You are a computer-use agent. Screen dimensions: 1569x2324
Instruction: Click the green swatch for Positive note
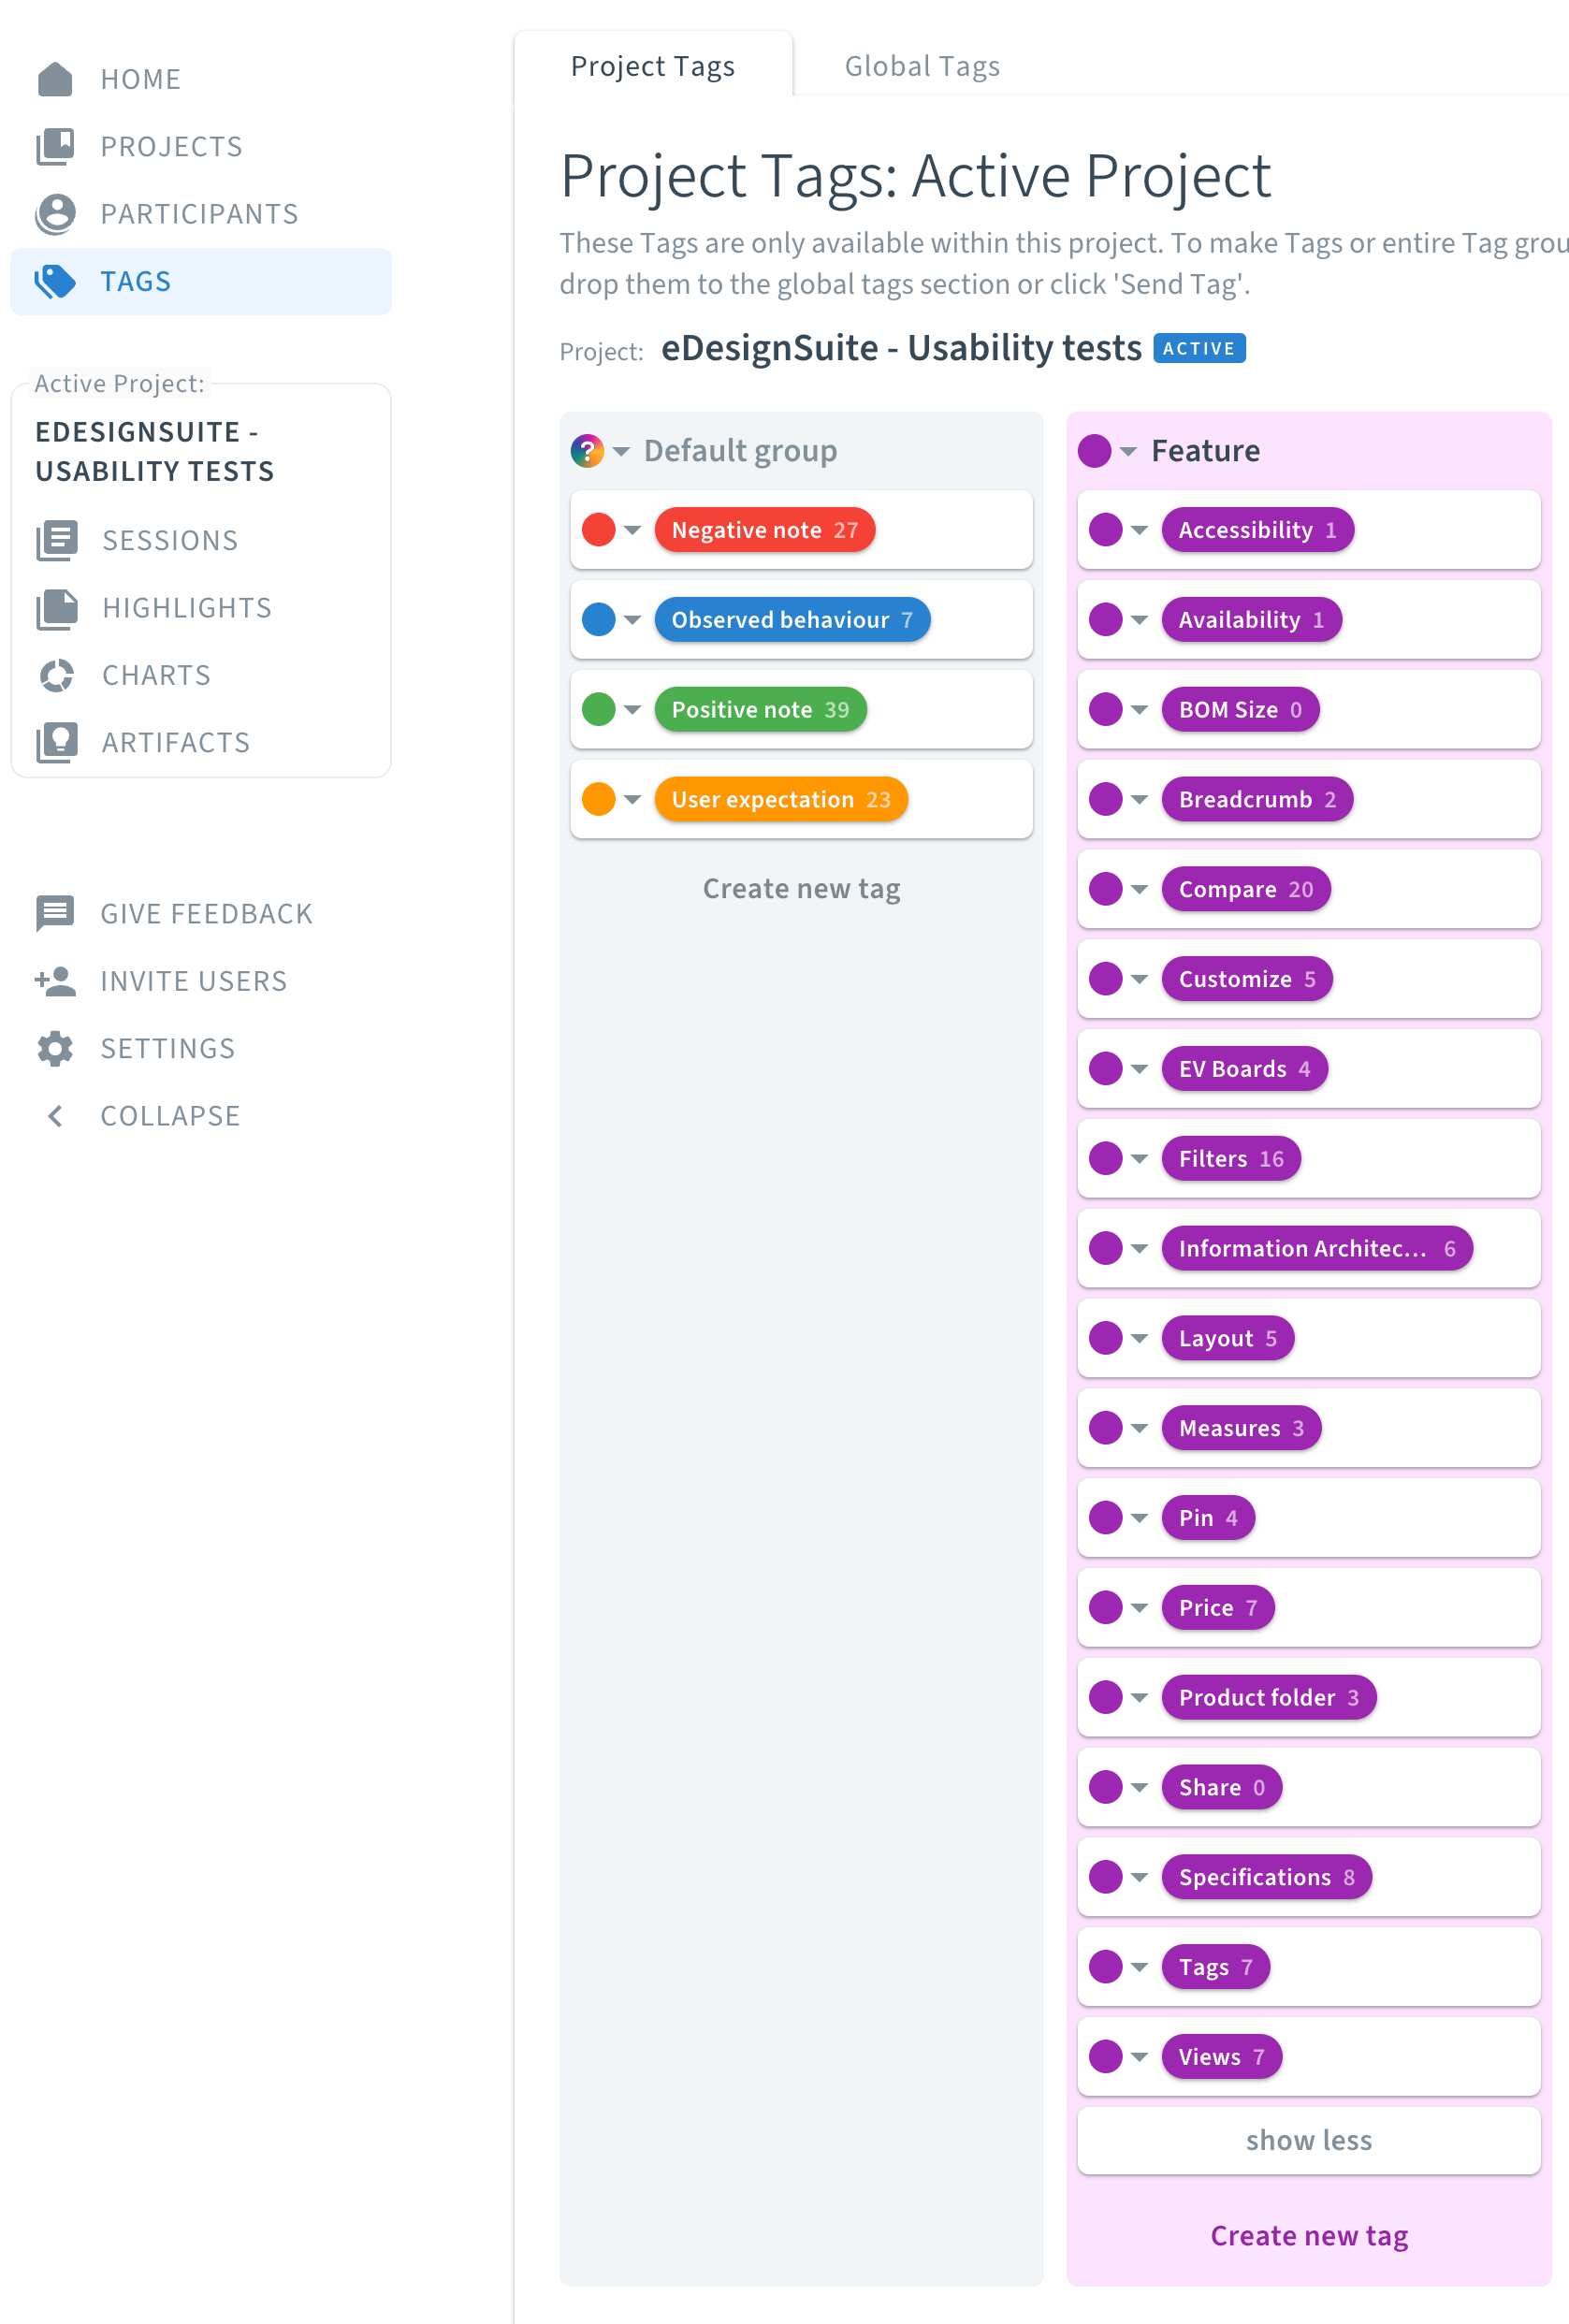[598, 709]
